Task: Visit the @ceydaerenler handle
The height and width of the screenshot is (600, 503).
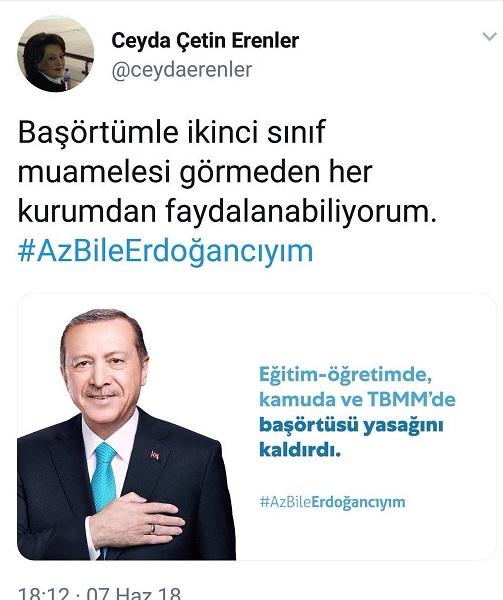Action: 182,70
